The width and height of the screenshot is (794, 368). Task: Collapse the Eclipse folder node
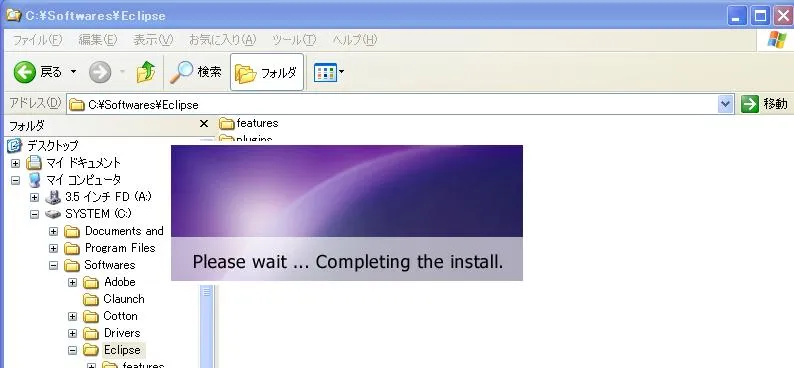tap(72, 350)
